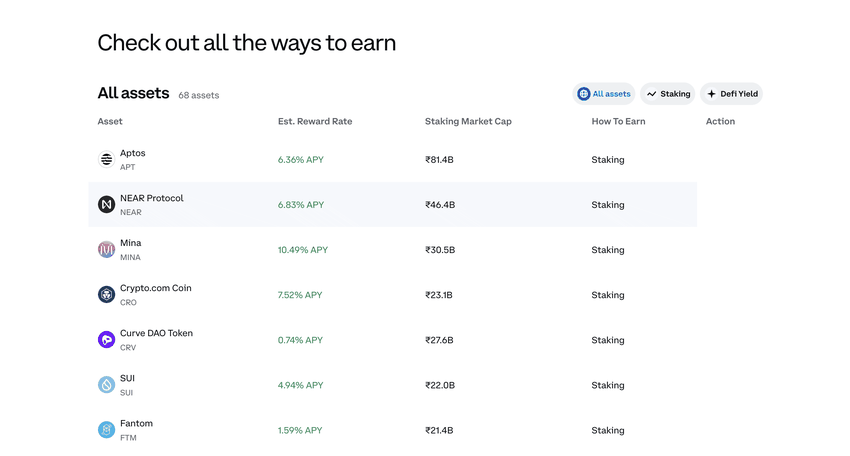
Task: Click the Fantom asset name
Action: coord(136,423)
